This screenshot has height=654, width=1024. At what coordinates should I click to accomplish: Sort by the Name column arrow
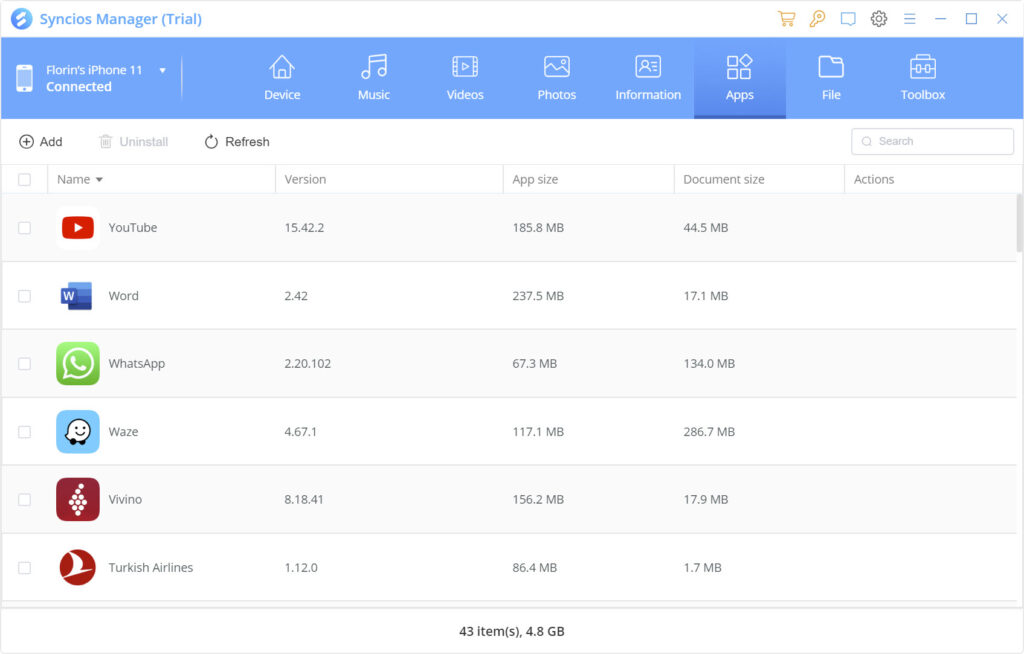(99, 180)
